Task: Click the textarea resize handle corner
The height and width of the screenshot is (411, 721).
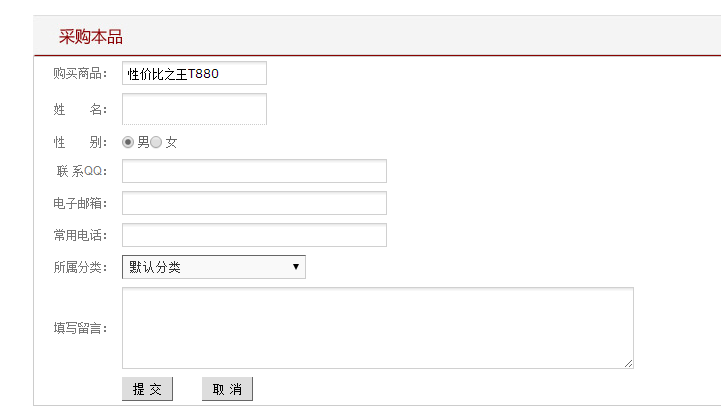Action: pyautogui.click(x=629, y=364)
